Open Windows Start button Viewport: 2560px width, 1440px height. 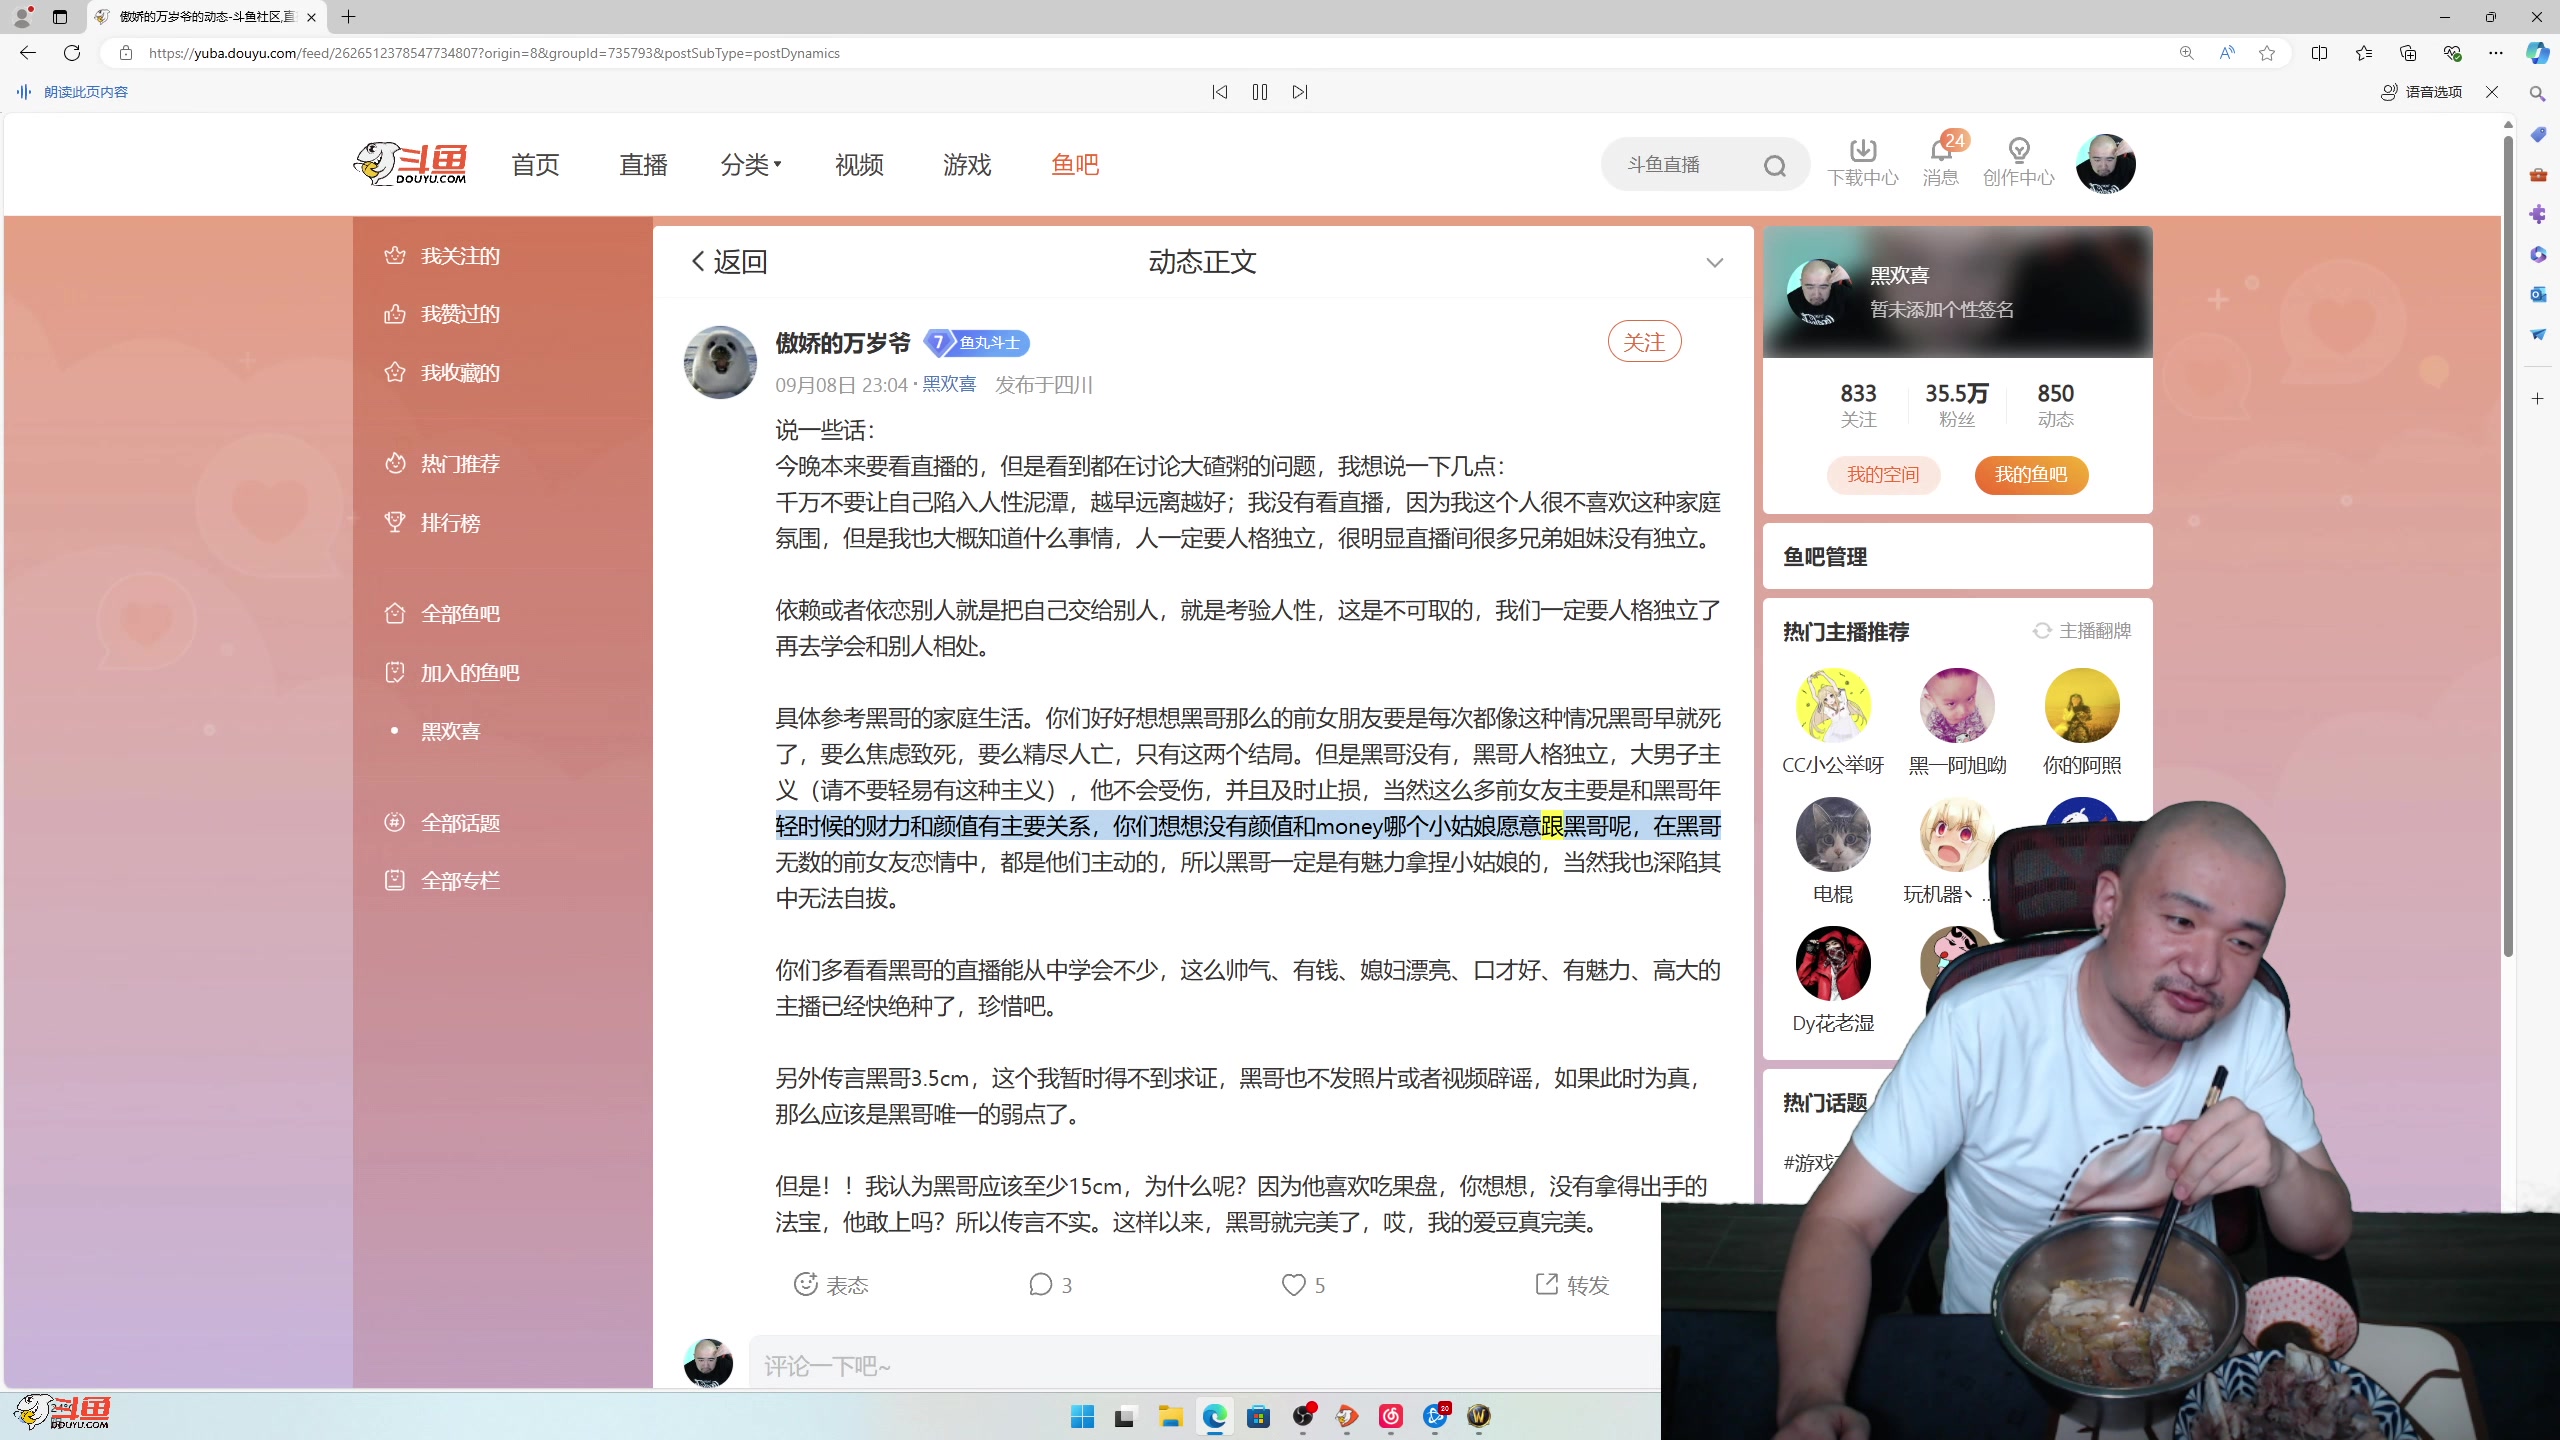(x=1082, y=1416)
